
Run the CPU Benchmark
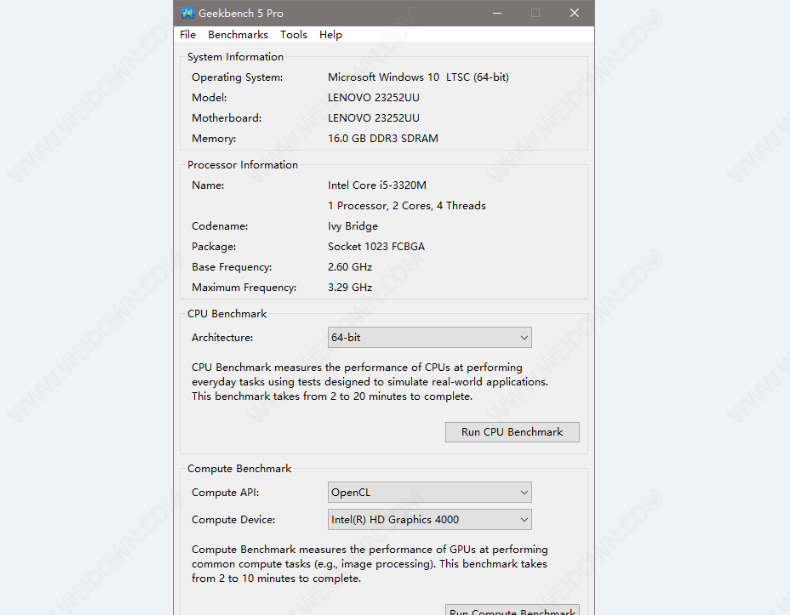click(512, 432)
